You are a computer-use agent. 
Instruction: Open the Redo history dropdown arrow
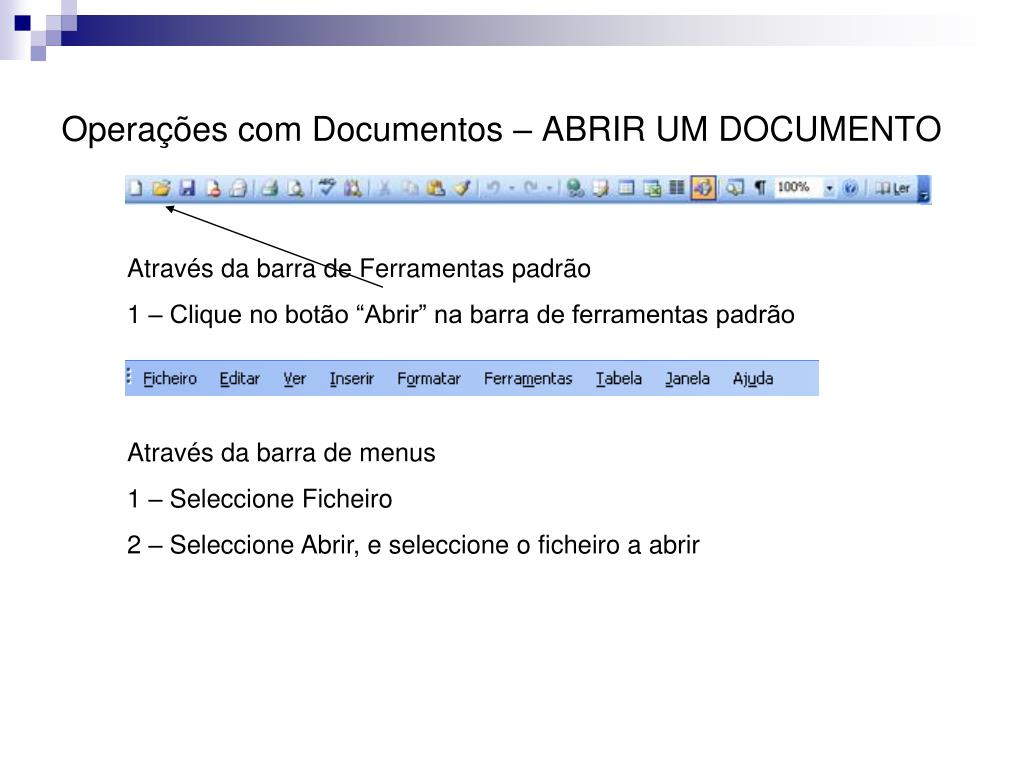[549, 189]
